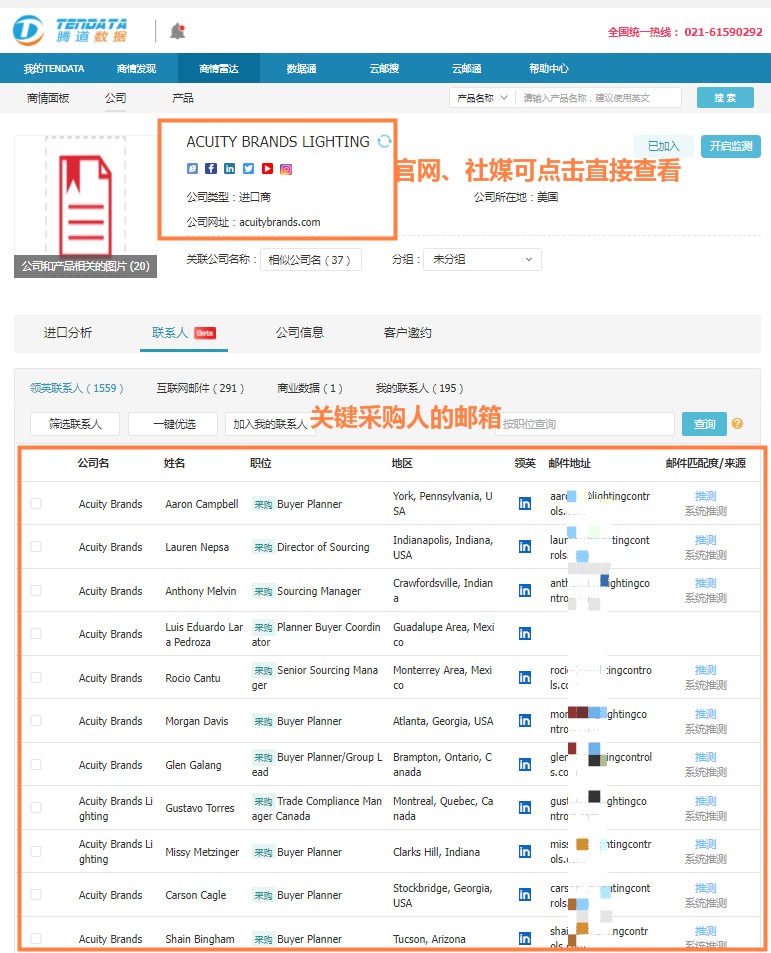
Task: Check the Anthony Melvin row checkbox
Action: [x=36, y=590]
